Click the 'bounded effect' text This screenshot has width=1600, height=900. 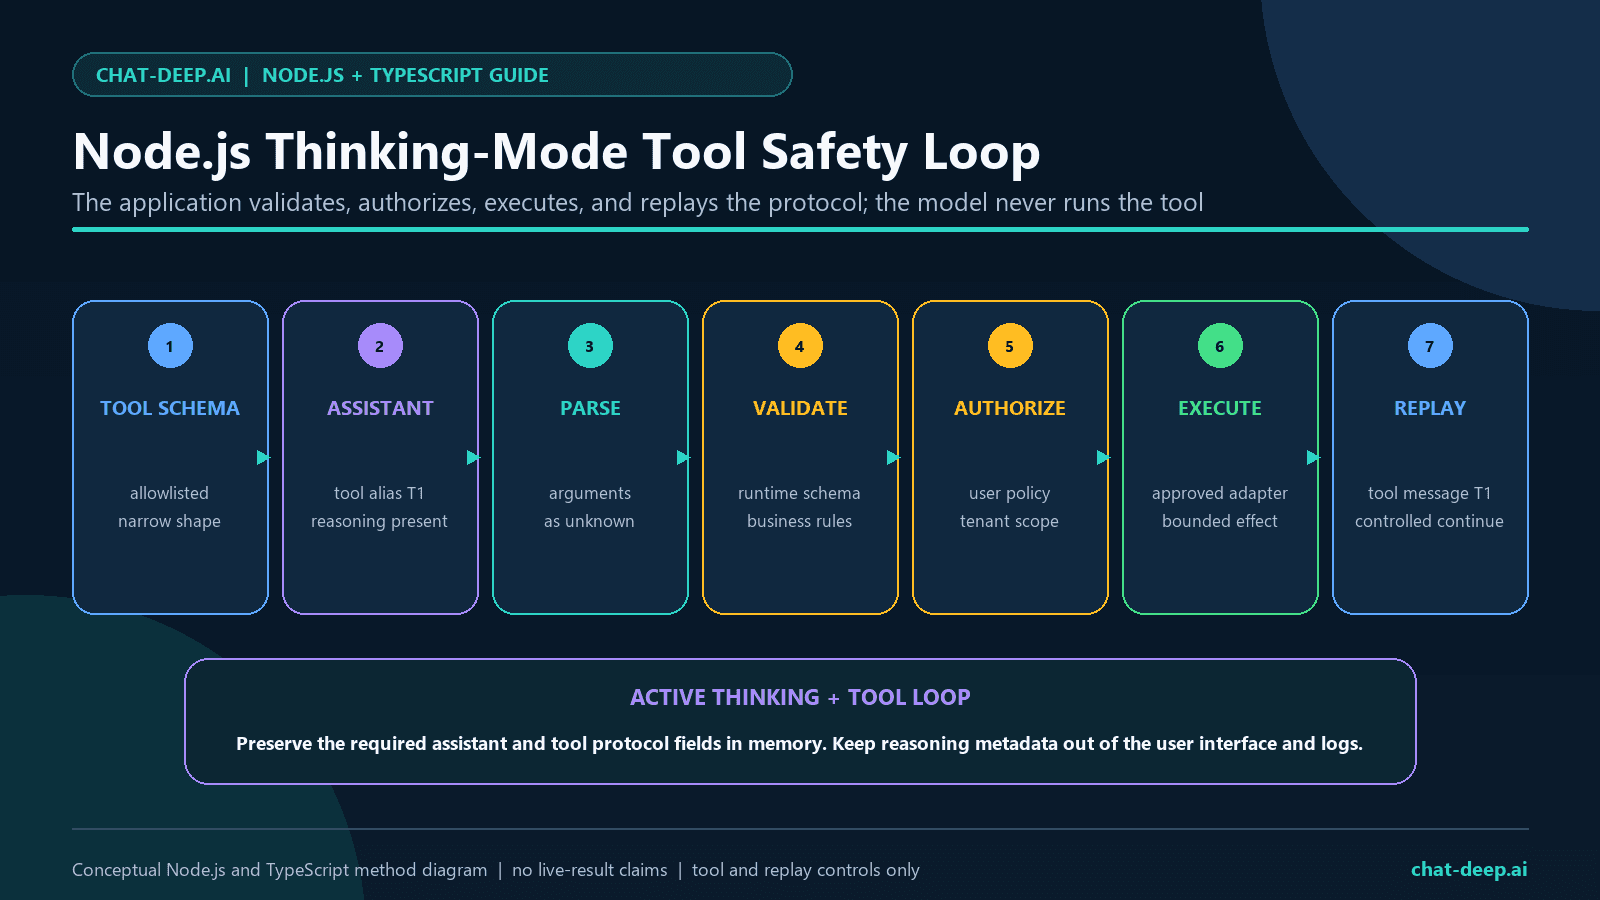[1220, 521]
